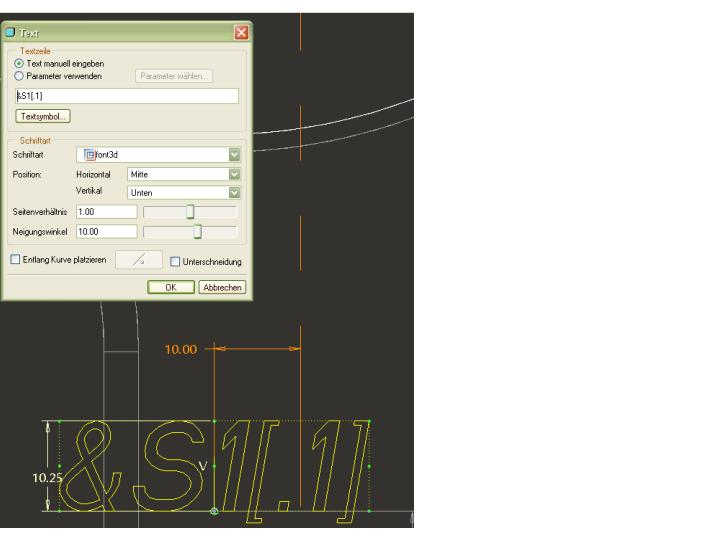
Task: Click the Seitenverhältnis value field
Action: pyautogui.click(x=107, y=212)
